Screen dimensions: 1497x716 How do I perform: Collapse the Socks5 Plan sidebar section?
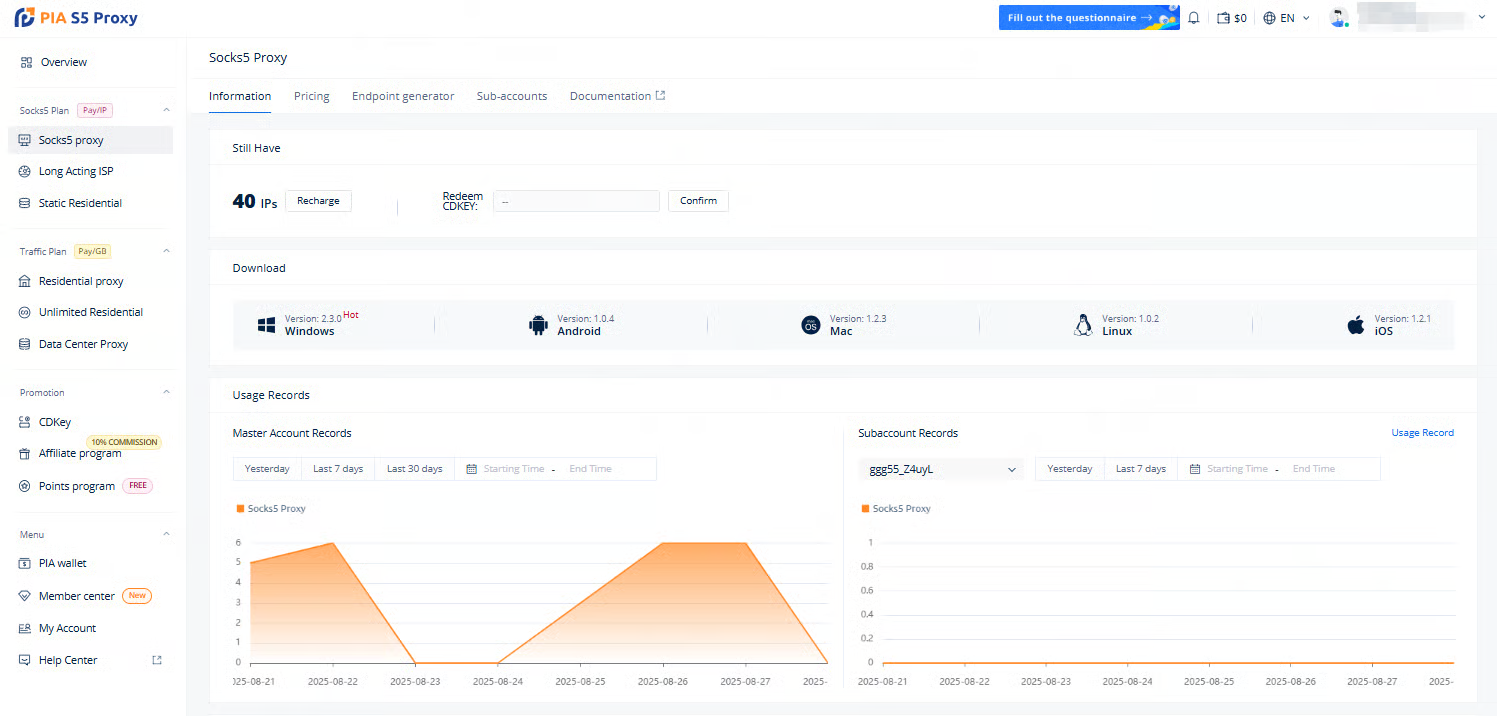[x=166, y=110]
